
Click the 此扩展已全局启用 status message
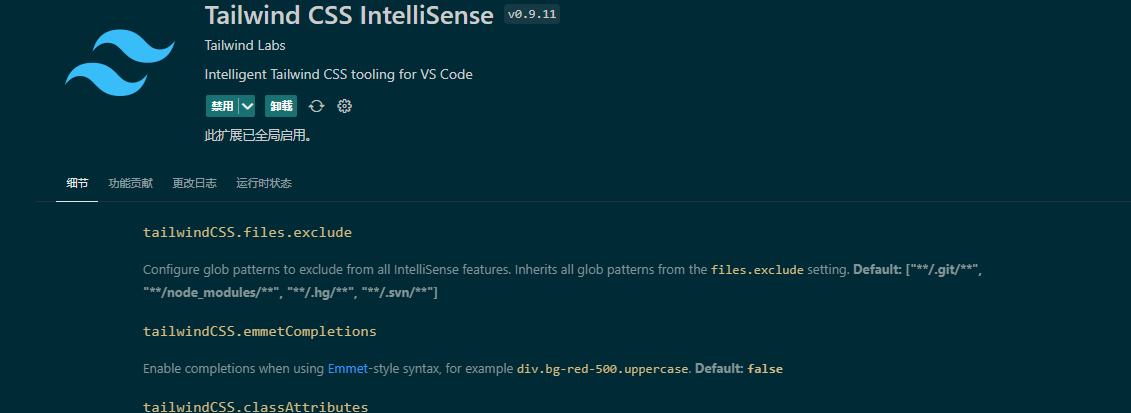pyautogui.click(x=258, y=135)
